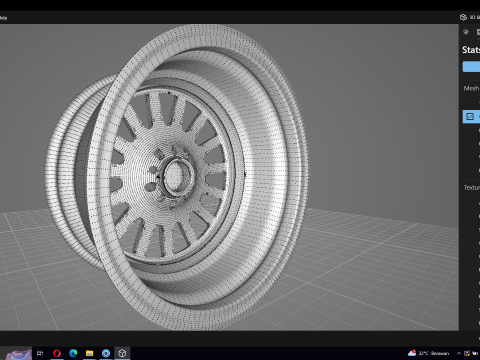The image size is (480, 360).
Task: Click the Texture section label
Action: tap(472, 188)
